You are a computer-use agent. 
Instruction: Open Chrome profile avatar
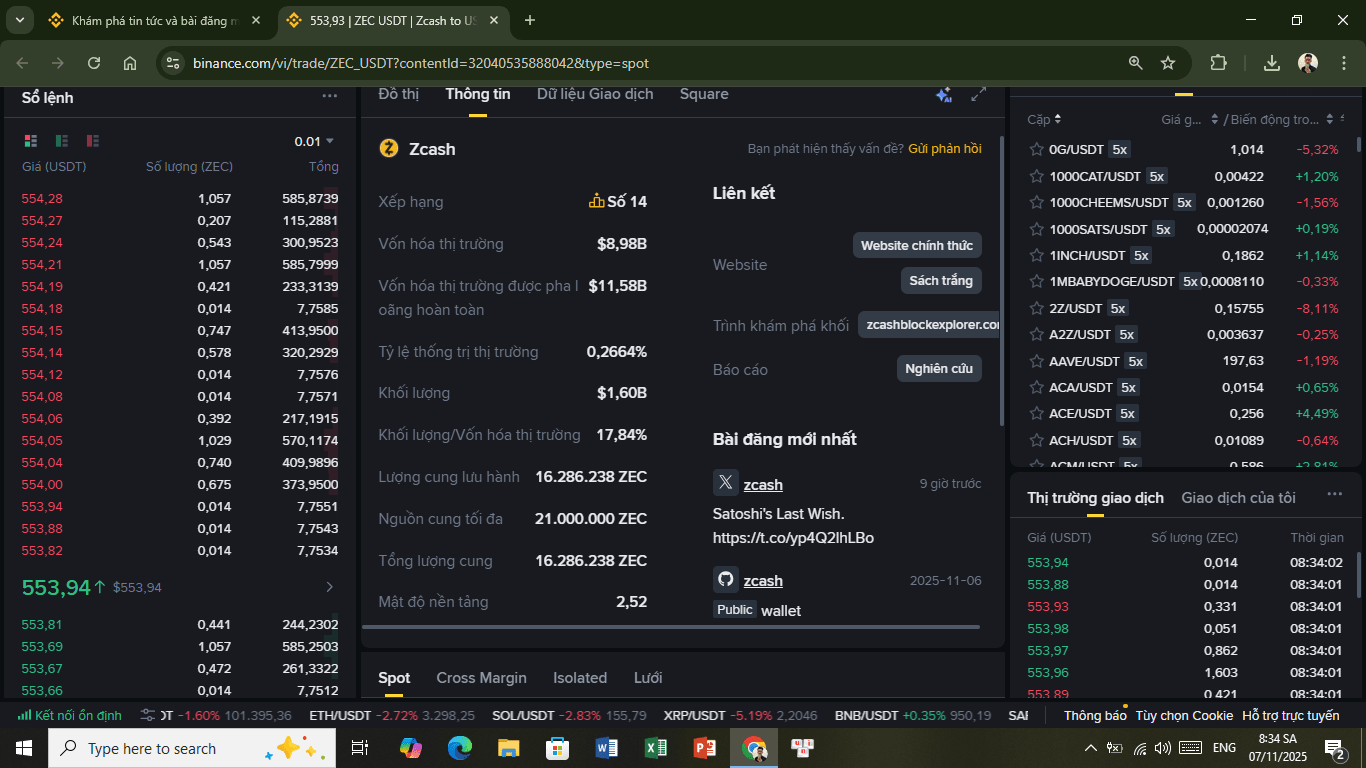[1308, 63]
